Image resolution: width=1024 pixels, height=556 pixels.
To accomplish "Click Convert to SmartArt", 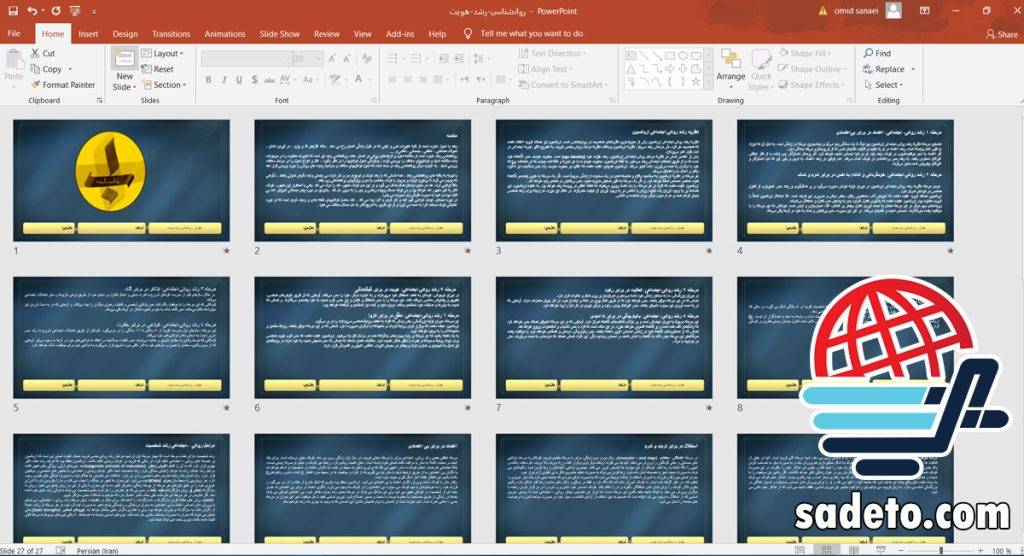I will [x=562, y=84].
